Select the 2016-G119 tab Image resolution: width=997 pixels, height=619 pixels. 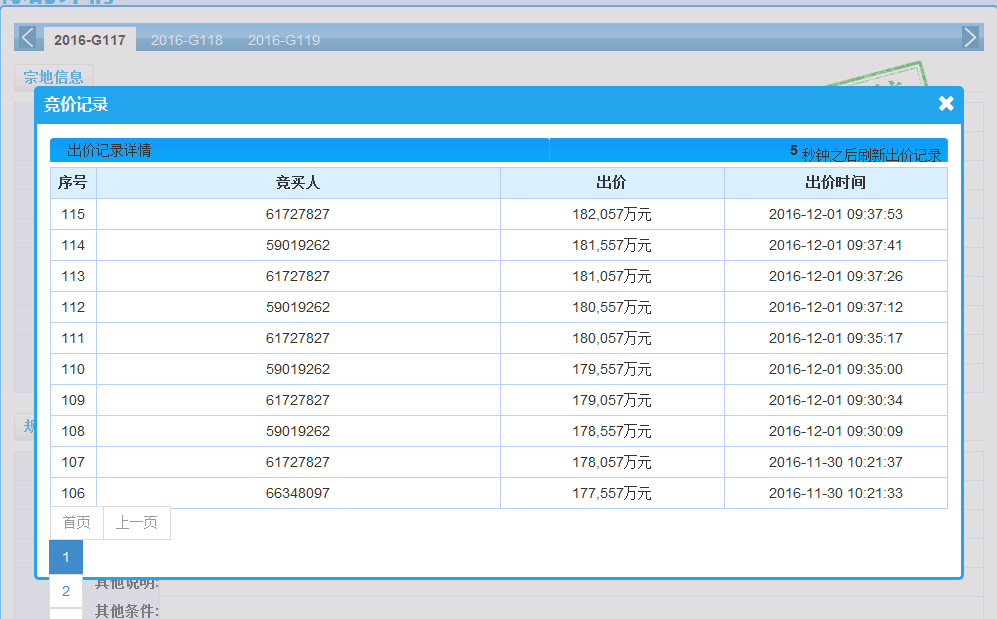click(x=284, y=40)
